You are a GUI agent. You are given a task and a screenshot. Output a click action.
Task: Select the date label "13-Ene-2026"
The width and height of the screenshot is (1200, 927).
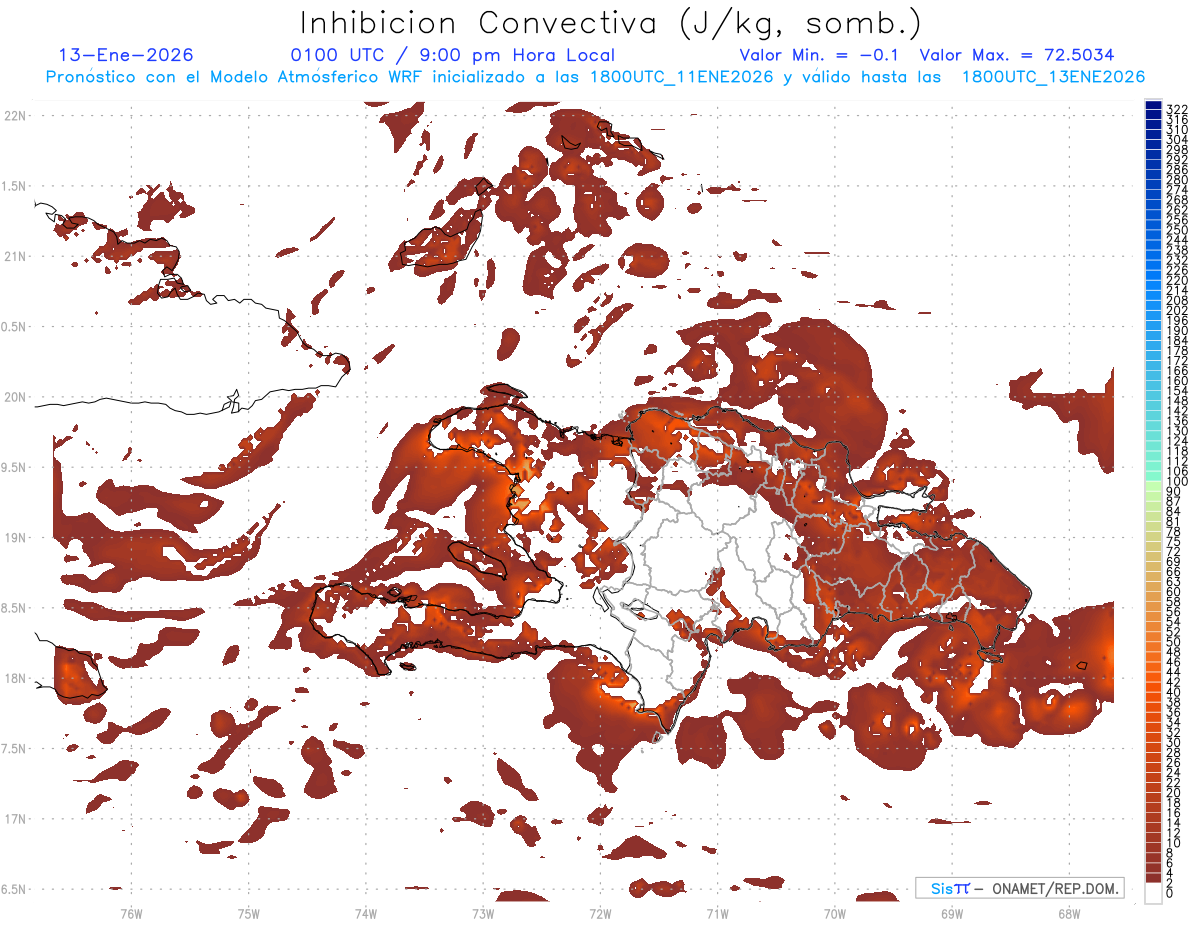point(126,55)
